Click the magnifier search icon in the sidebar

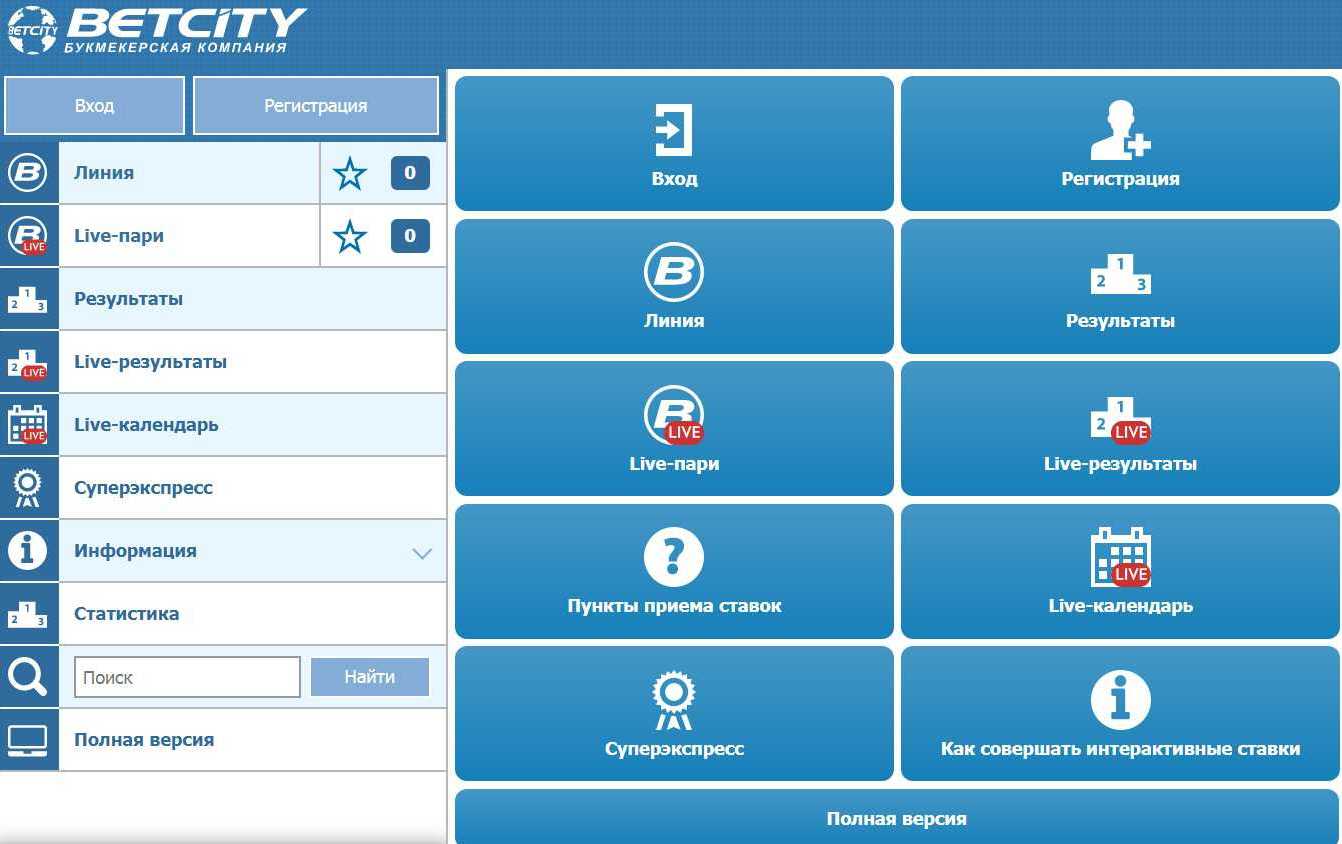pos(28,677)
